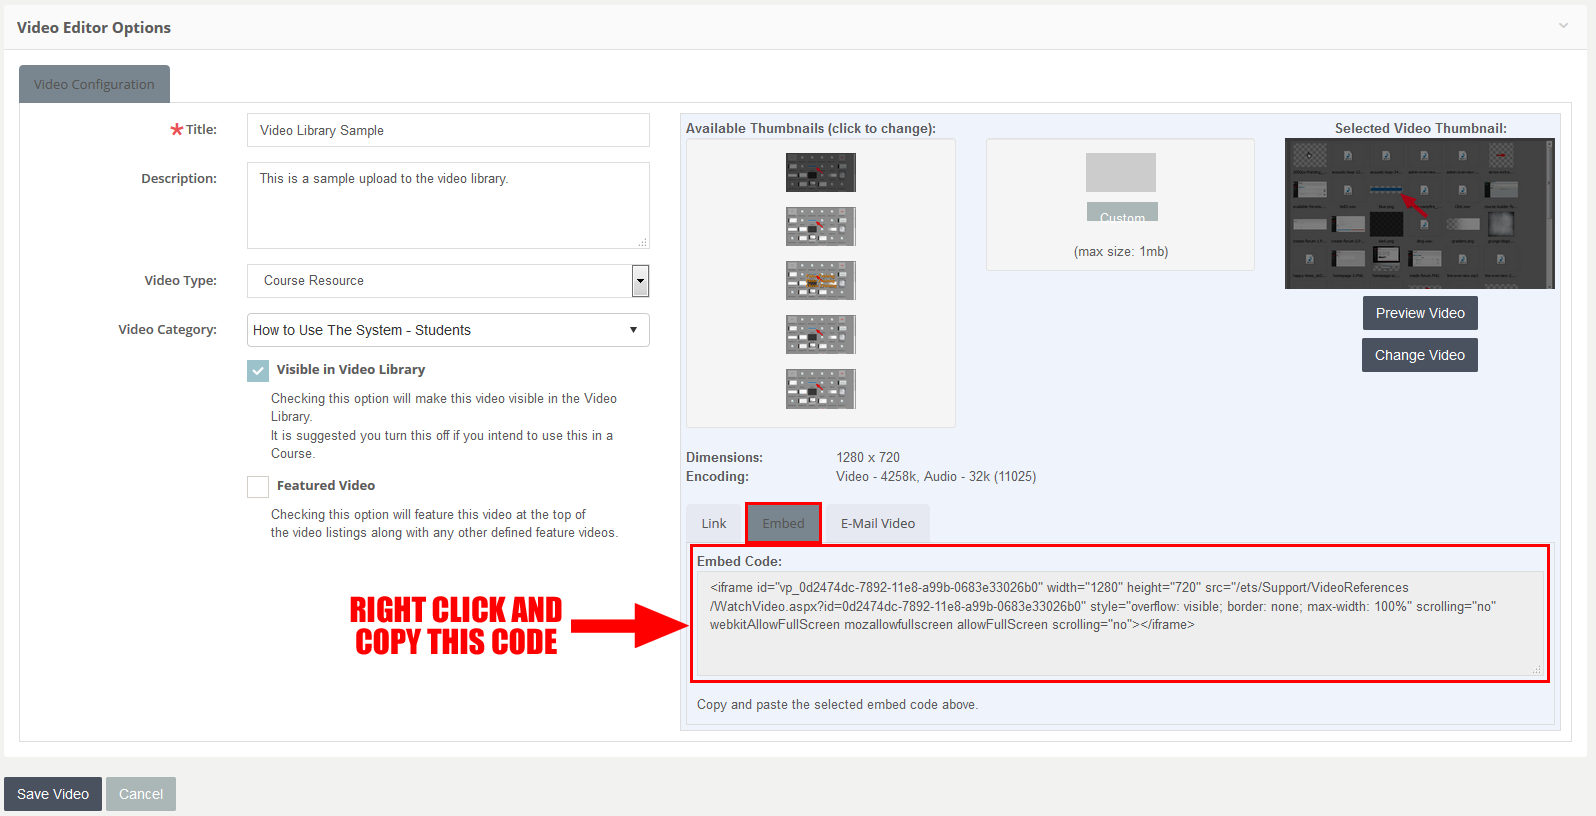Select the second available thumbnail
Viewport: 1596px width, 816px height.
click(820, 226)
